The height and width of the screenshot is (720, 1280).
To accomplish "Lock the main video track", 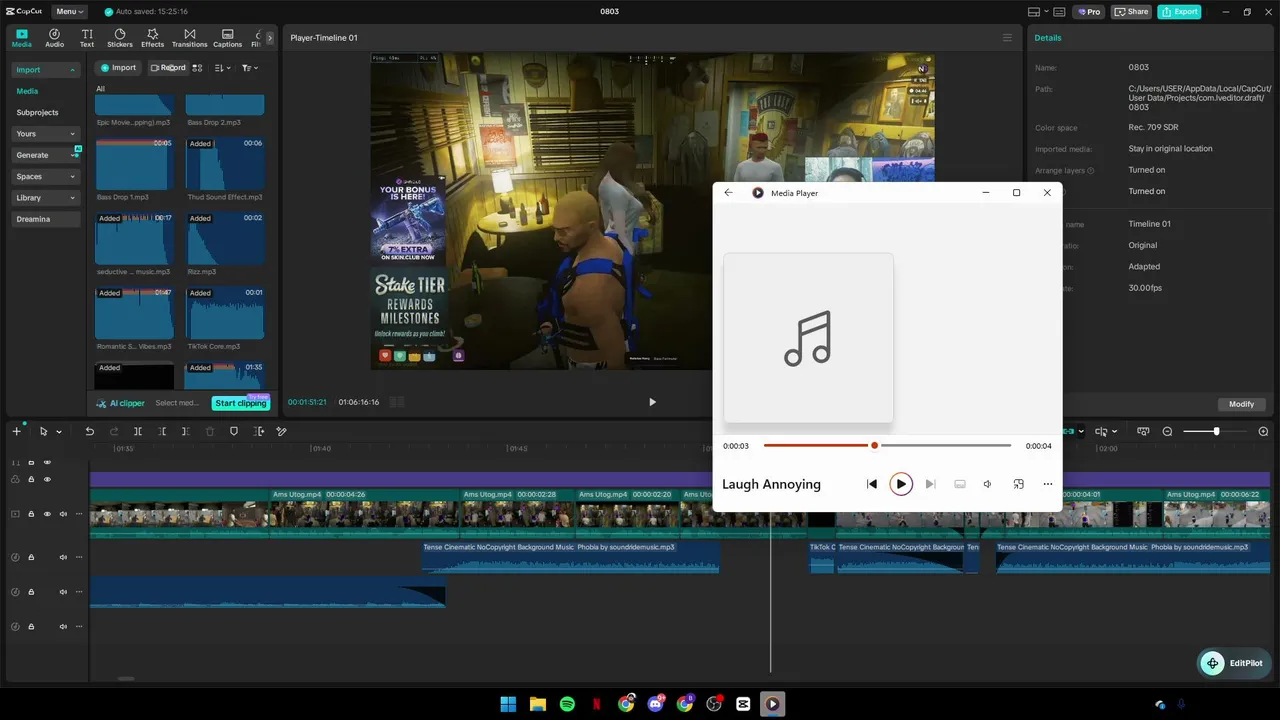I will (31, 514).
